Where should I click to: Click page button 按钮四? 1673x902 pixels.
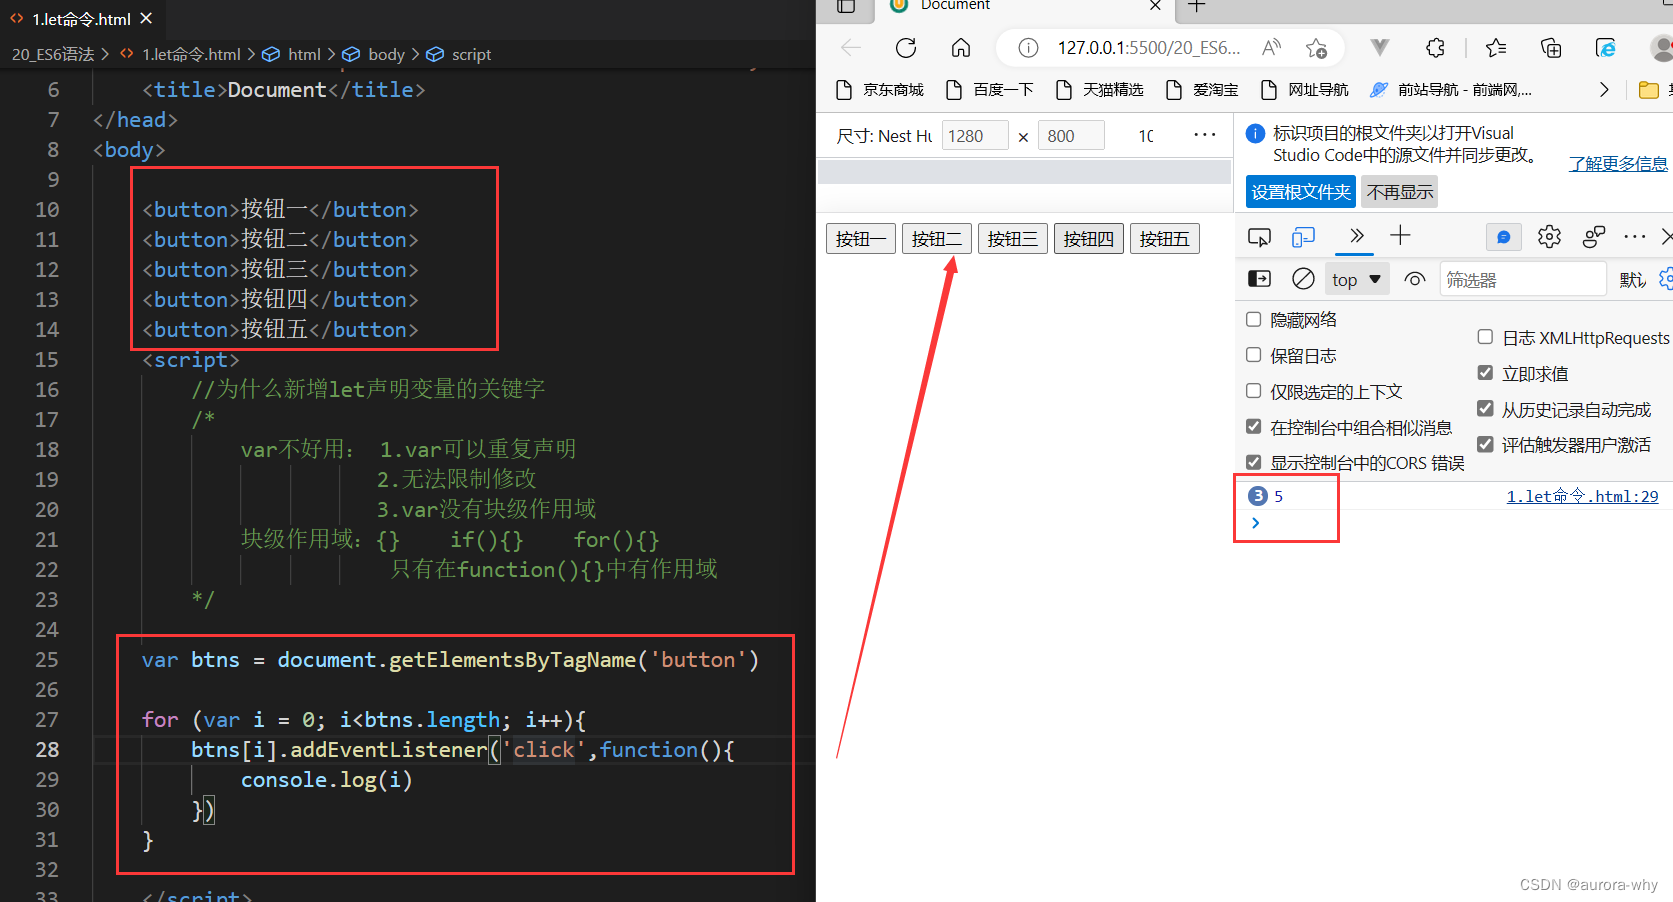click(x=1089, y=239)
